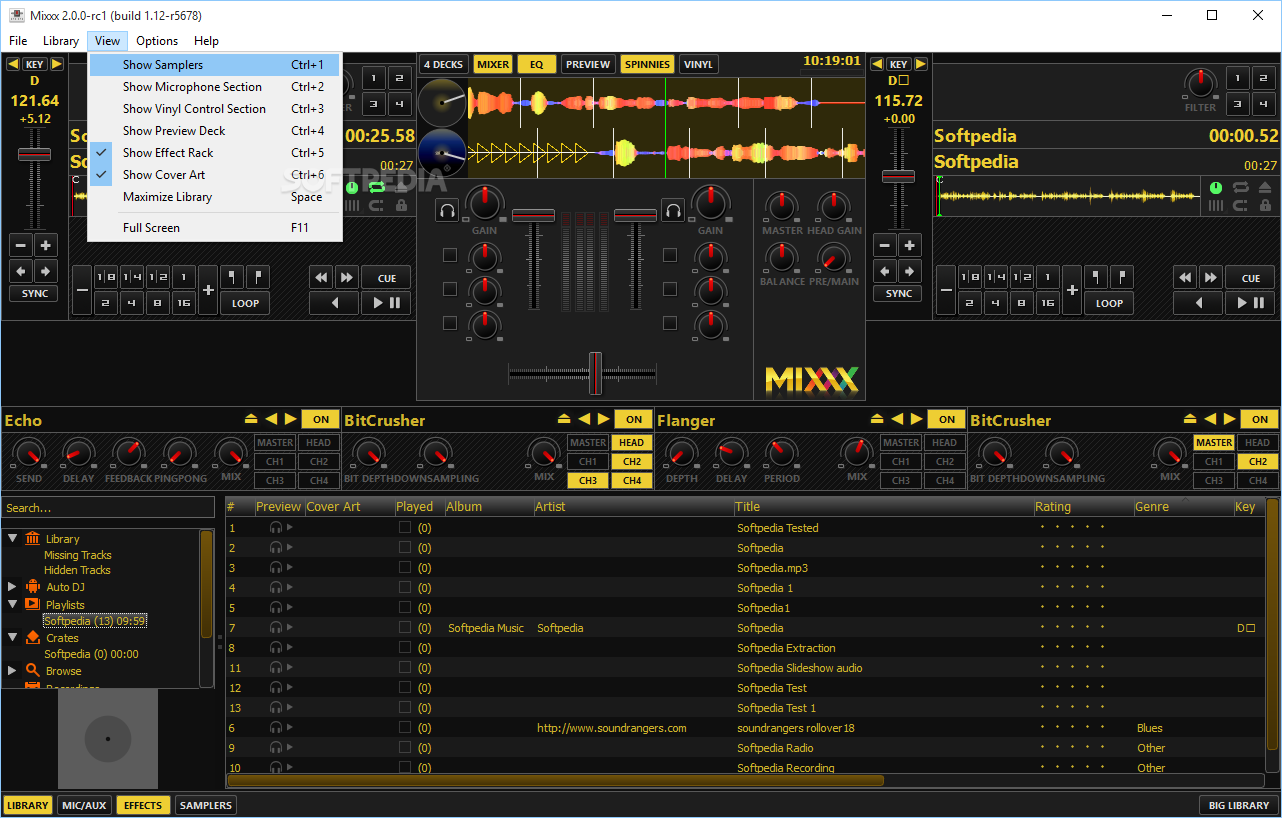Image resolution: width=1282 pixels, height=818 pixels.
Task: Open the Options menu
Action: 157,41
